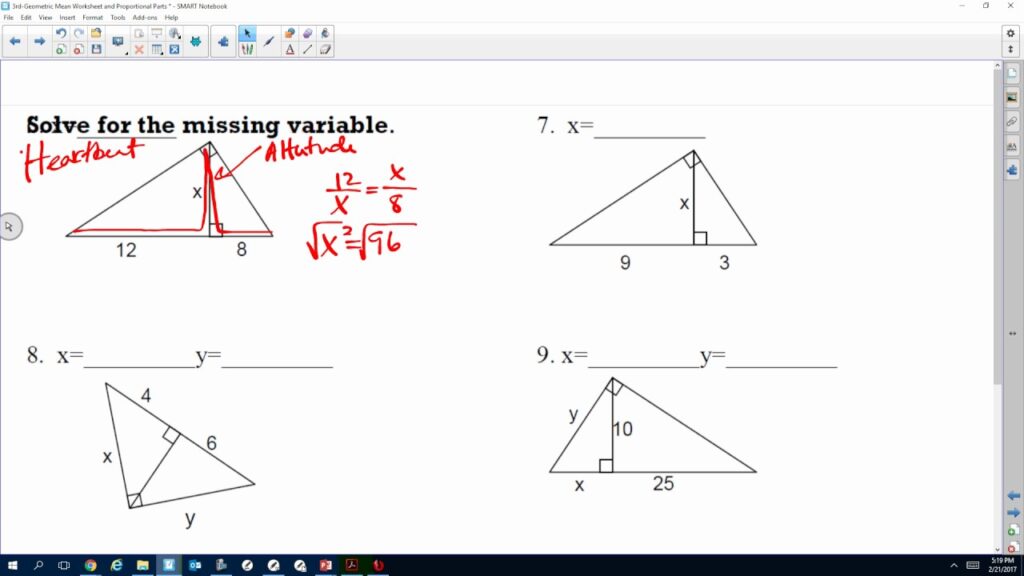Add a page using the sidebar green plus icon

click(x=1013, y=530)
